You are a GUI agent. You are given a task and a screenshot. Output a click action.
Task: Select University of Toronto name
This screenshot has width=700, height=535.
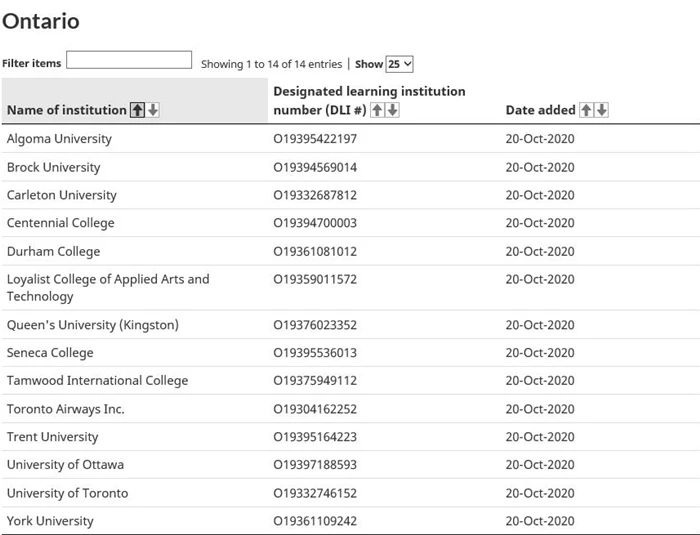click(67, 493)
